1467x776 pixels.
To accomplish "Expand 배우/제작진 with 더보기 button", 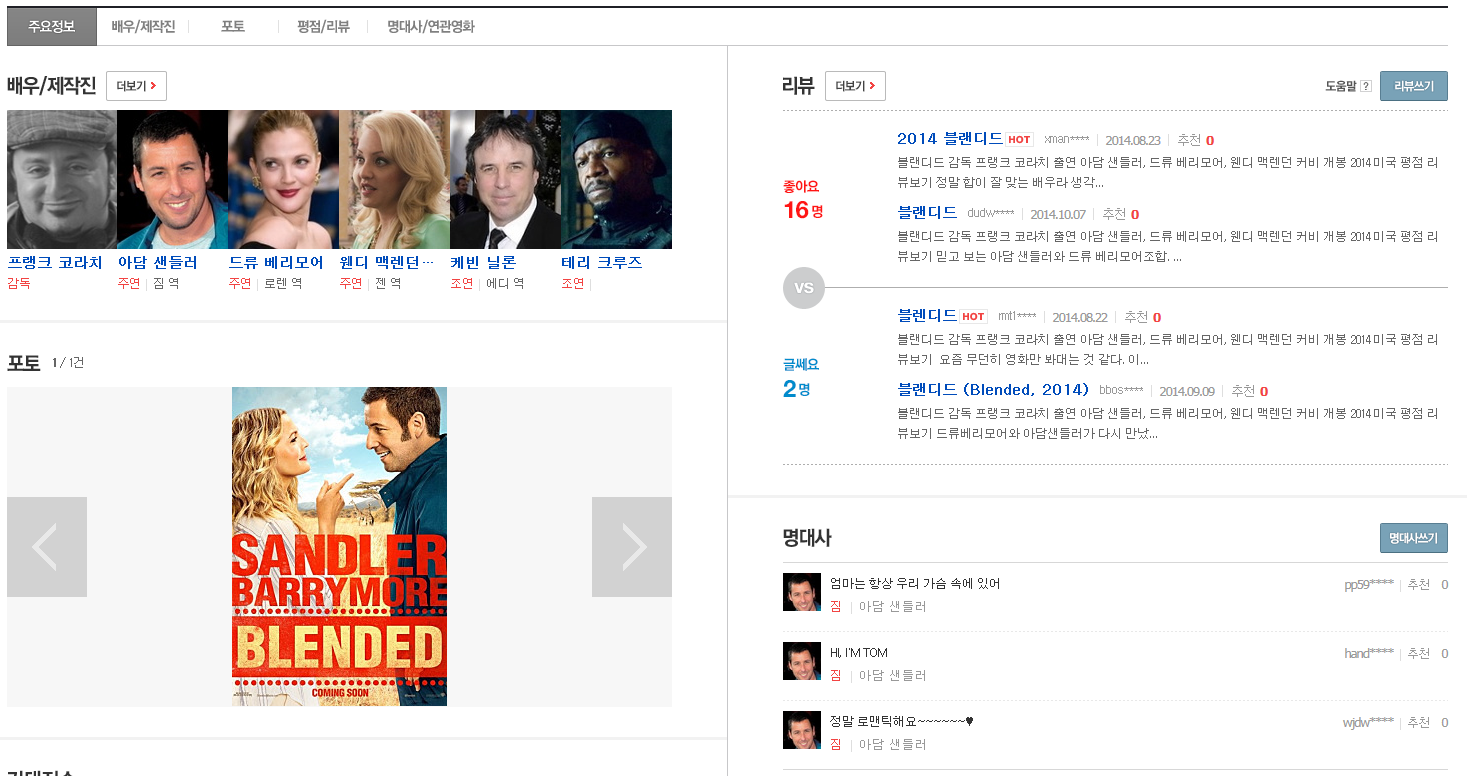I will pyautogui.click(x=136, y=86).
